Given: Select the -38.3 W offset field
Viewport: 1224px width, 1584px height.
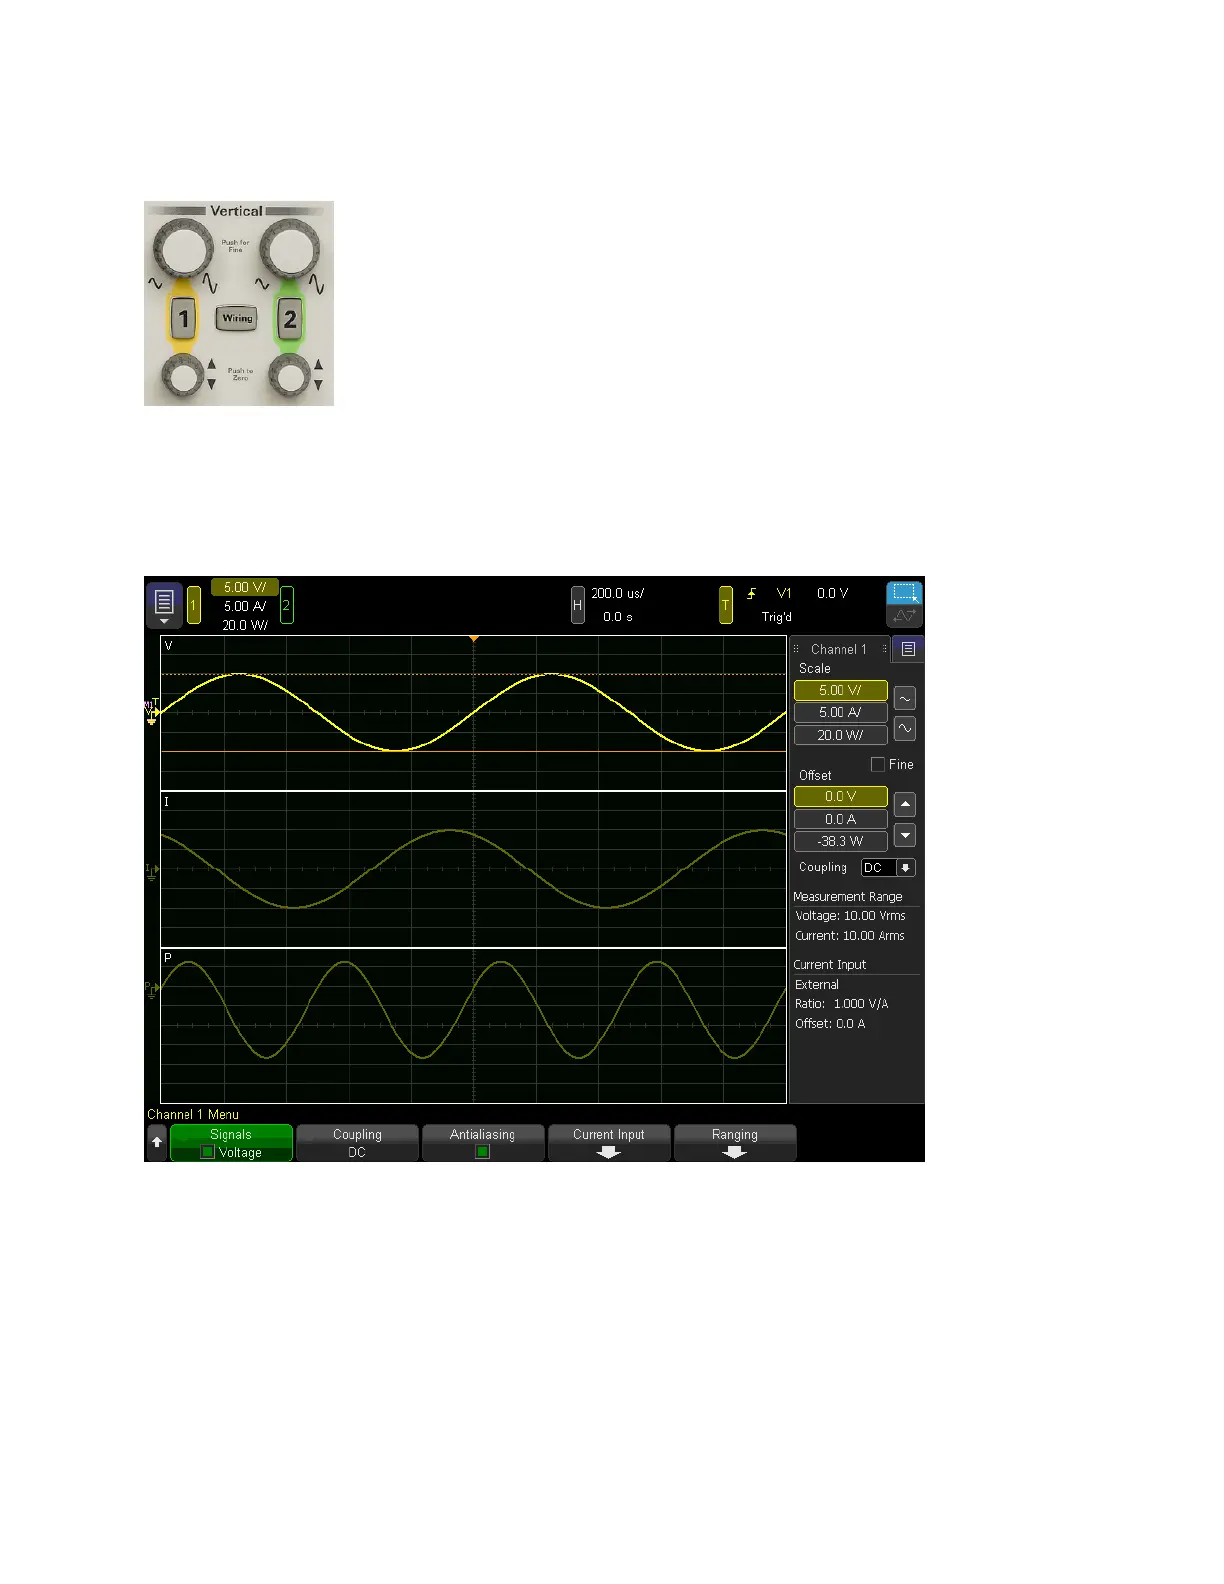Looking at the screenshot, I should (840, 841).
